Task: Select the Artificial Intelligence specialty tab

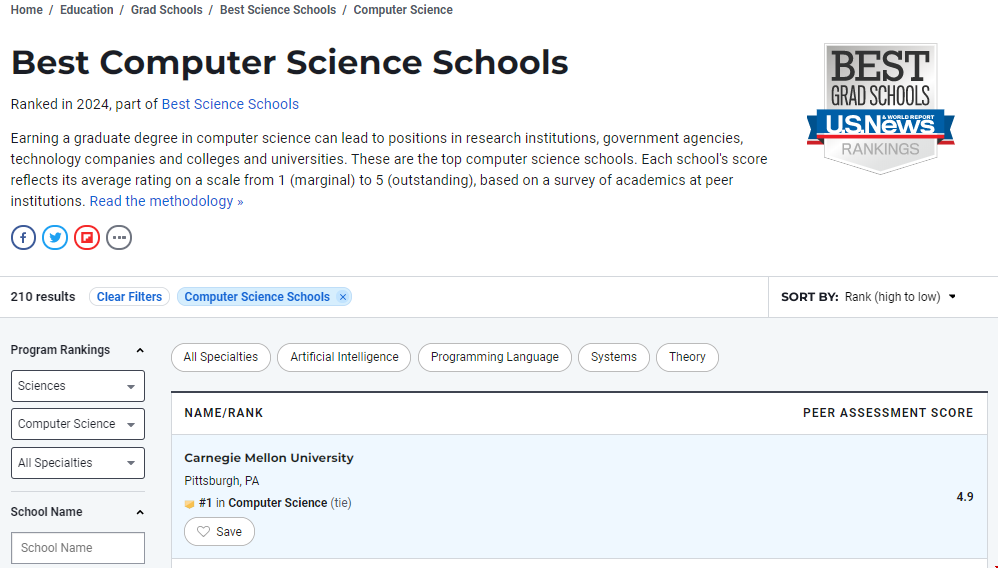Action: point(344,357)
